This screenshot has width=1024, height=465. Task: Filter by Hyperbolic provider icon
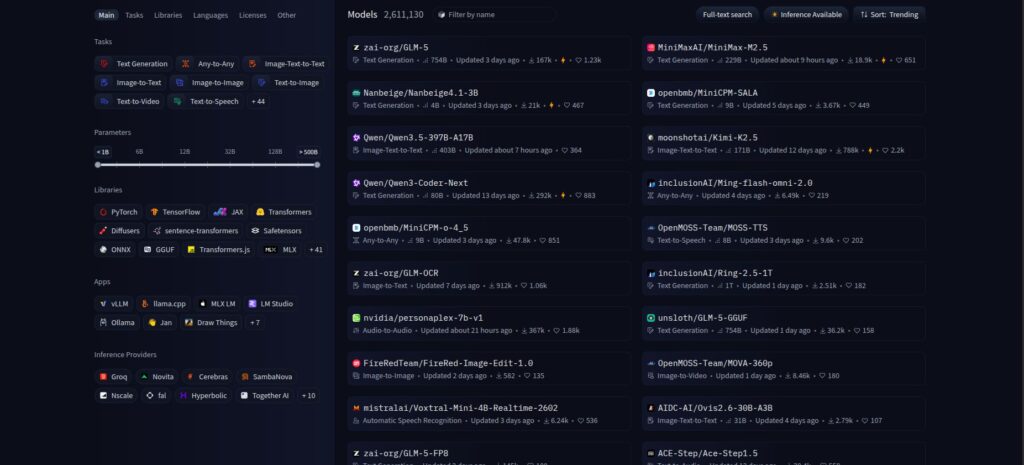point(184,396)
